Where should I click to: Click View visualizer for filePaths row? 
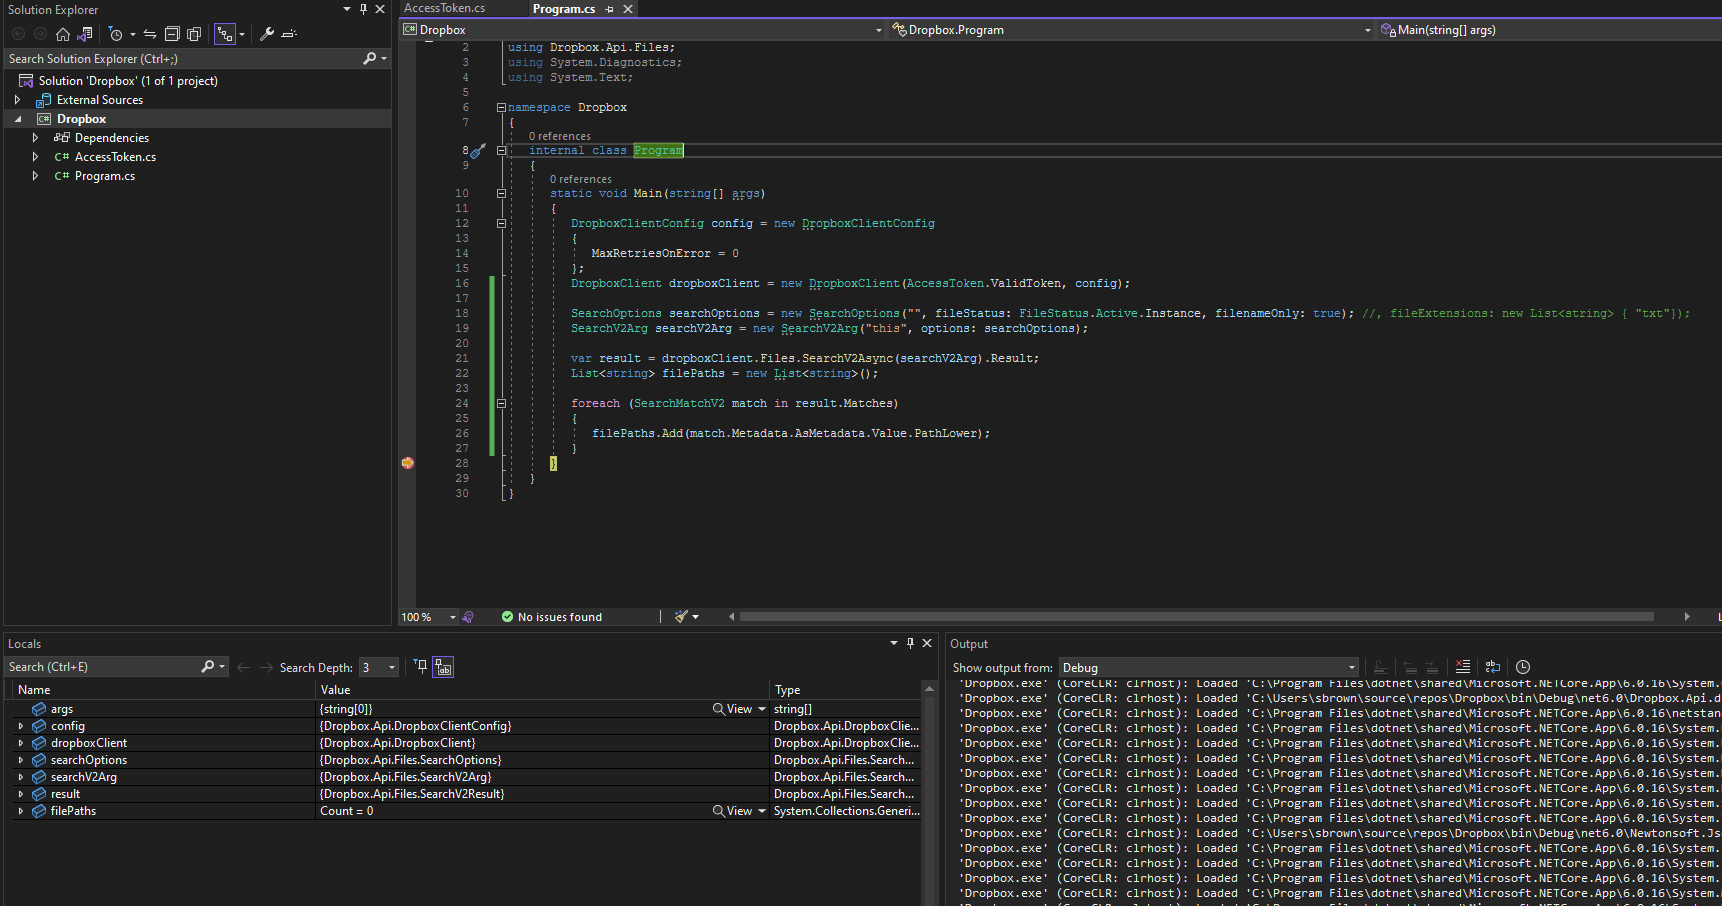pos(732,811)
